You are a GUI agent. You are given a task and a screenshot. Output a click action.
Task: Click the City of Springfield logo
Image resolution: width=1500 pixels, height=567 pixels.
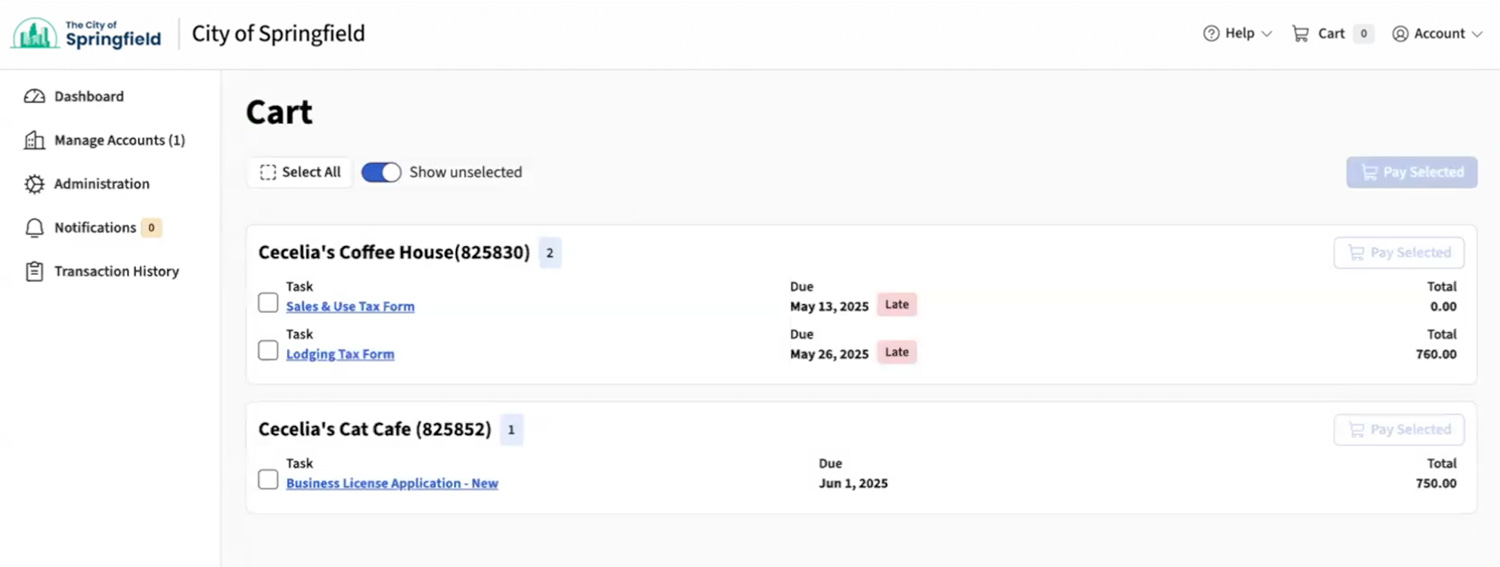(86, 34)
